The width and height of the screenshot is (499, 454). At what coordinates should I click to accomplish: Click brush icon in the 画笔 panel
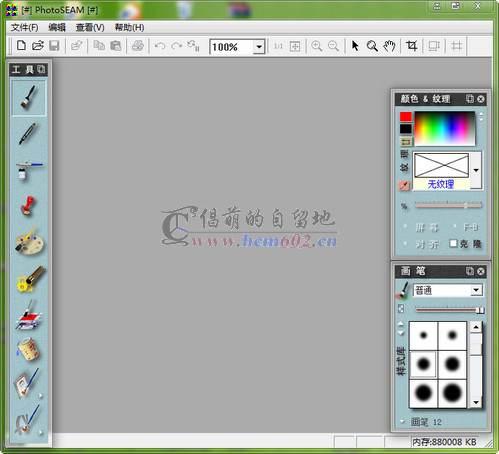pos(403,290)
